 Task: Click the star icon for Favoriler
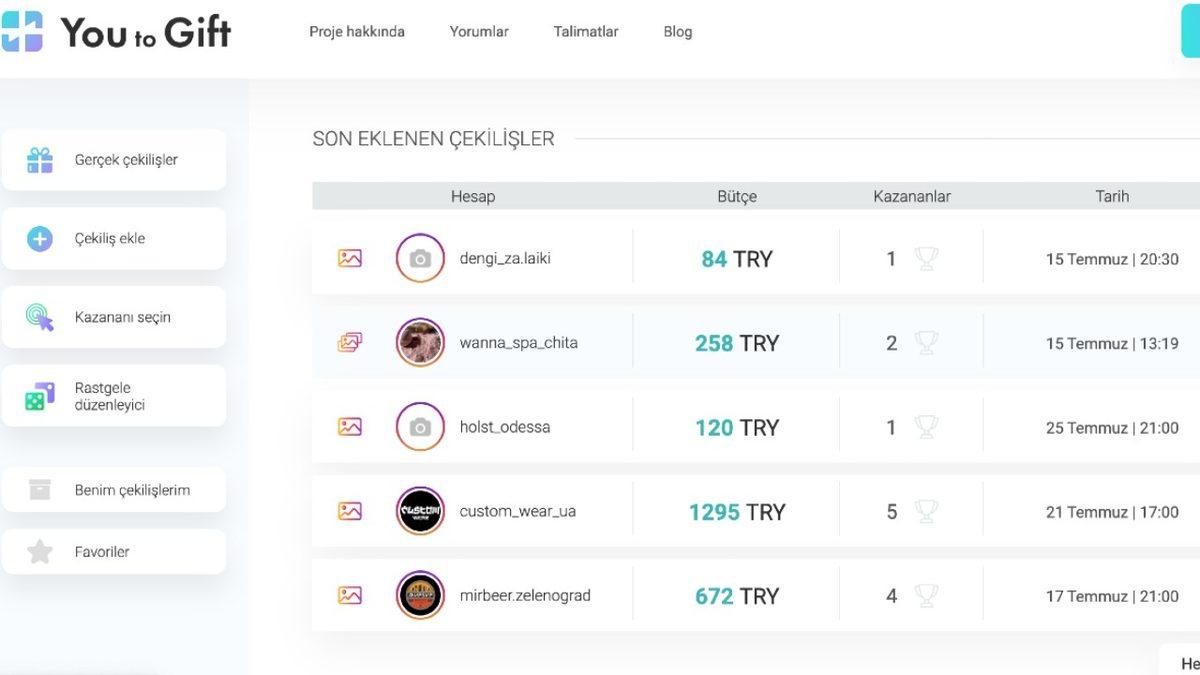[x=40, y=552]
